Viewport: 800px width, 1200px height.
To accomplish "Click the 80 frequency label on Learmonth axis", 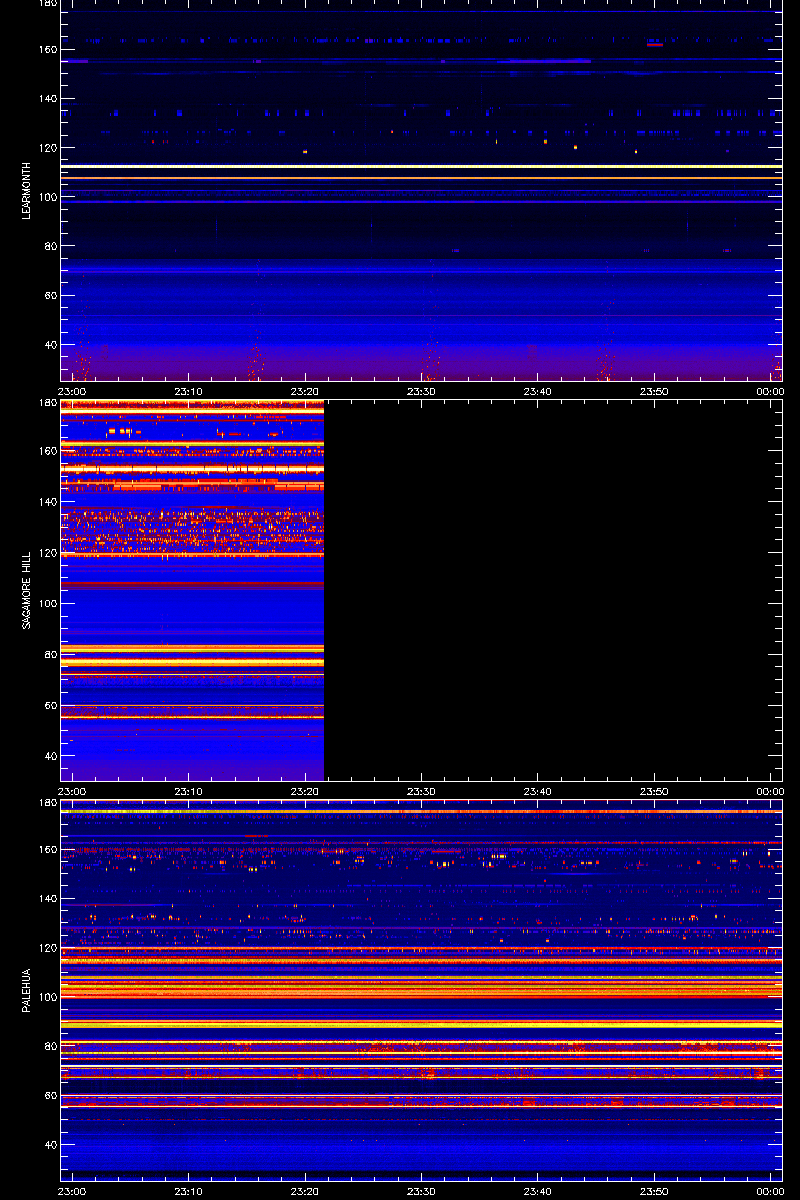I will [51, 246].
